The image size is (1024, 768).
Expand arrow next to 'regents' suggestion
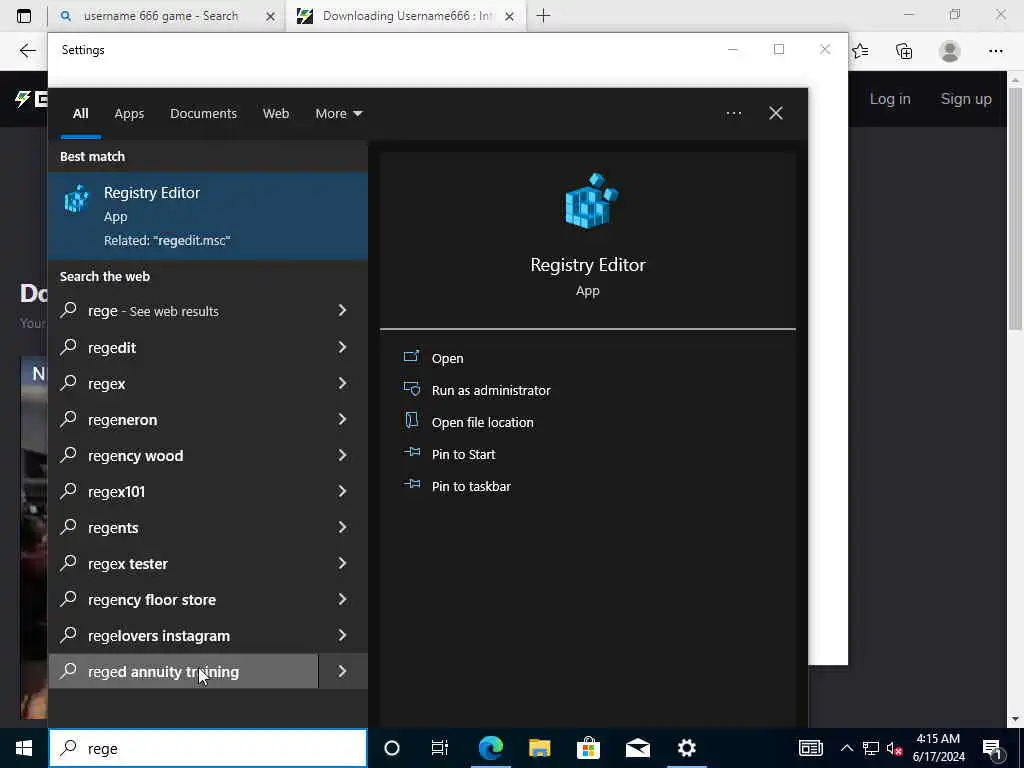[342, 526]
